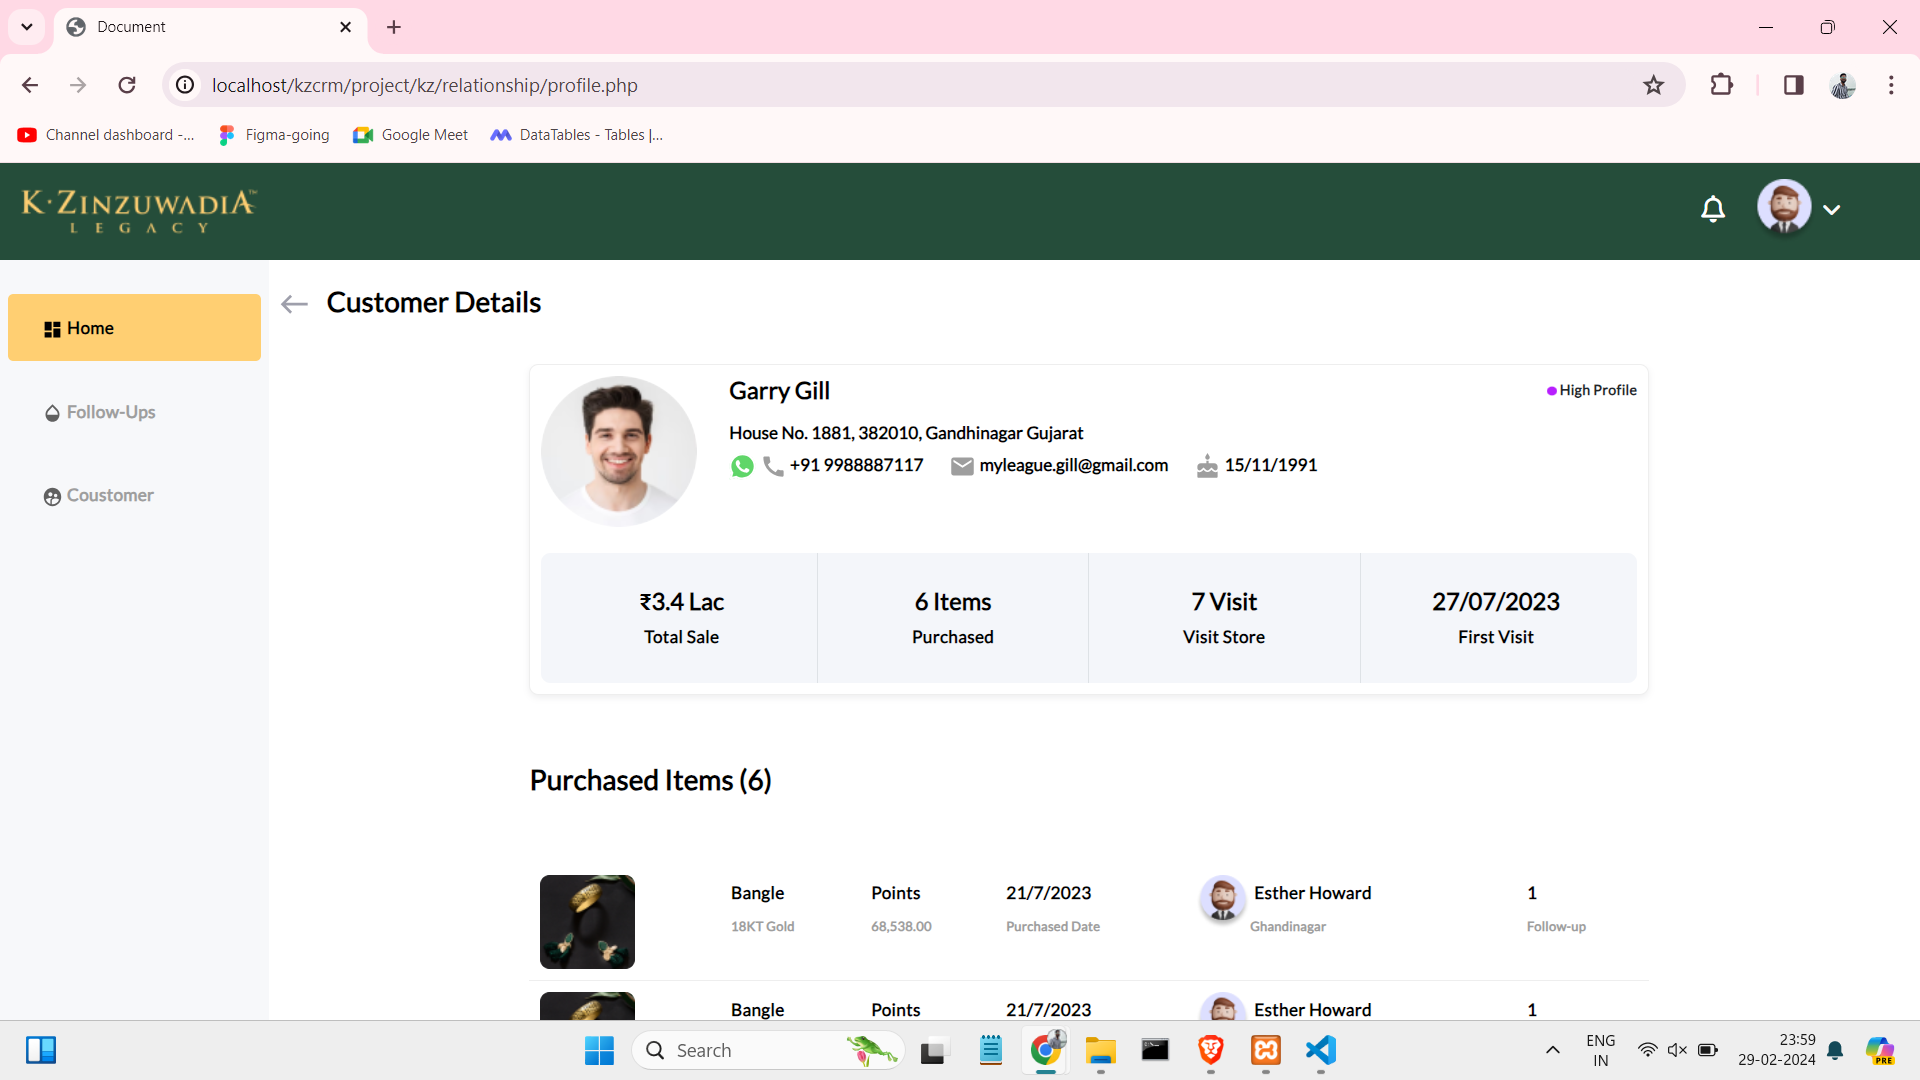Toggle the High Profile status indicator
Screen dimensions: 1920x1080
[x=1551, y=390]
